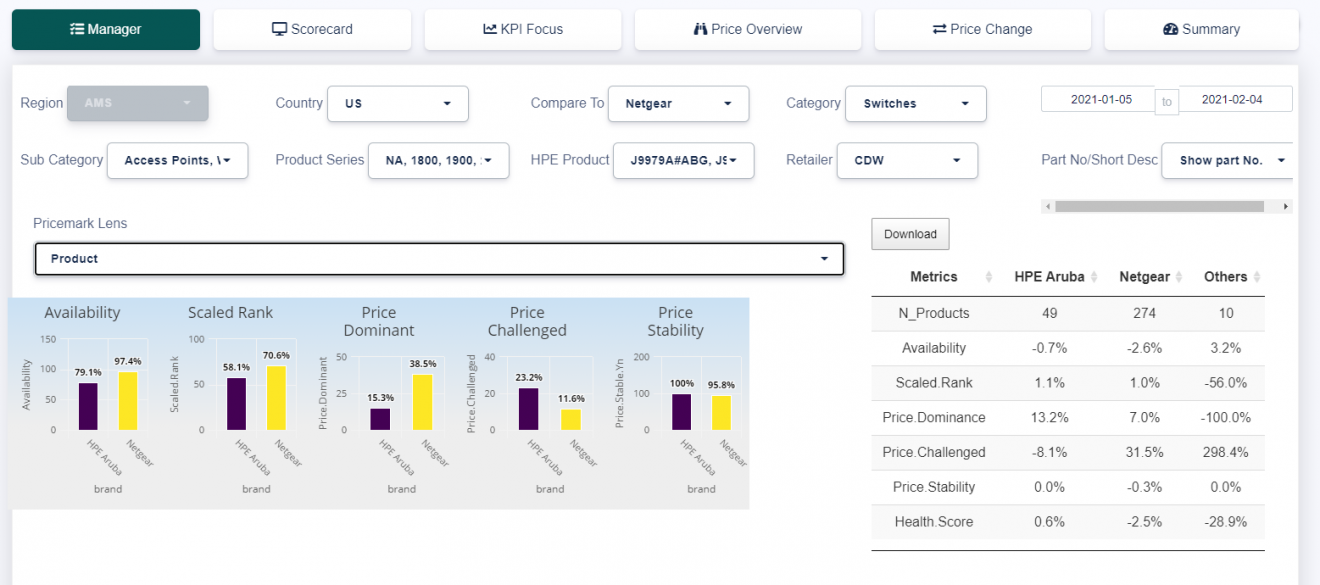Click right arrow of horizontal scrollbar
This screenshot has width=1320, height=585.
pyautogui.click(x=1286, y=207)
